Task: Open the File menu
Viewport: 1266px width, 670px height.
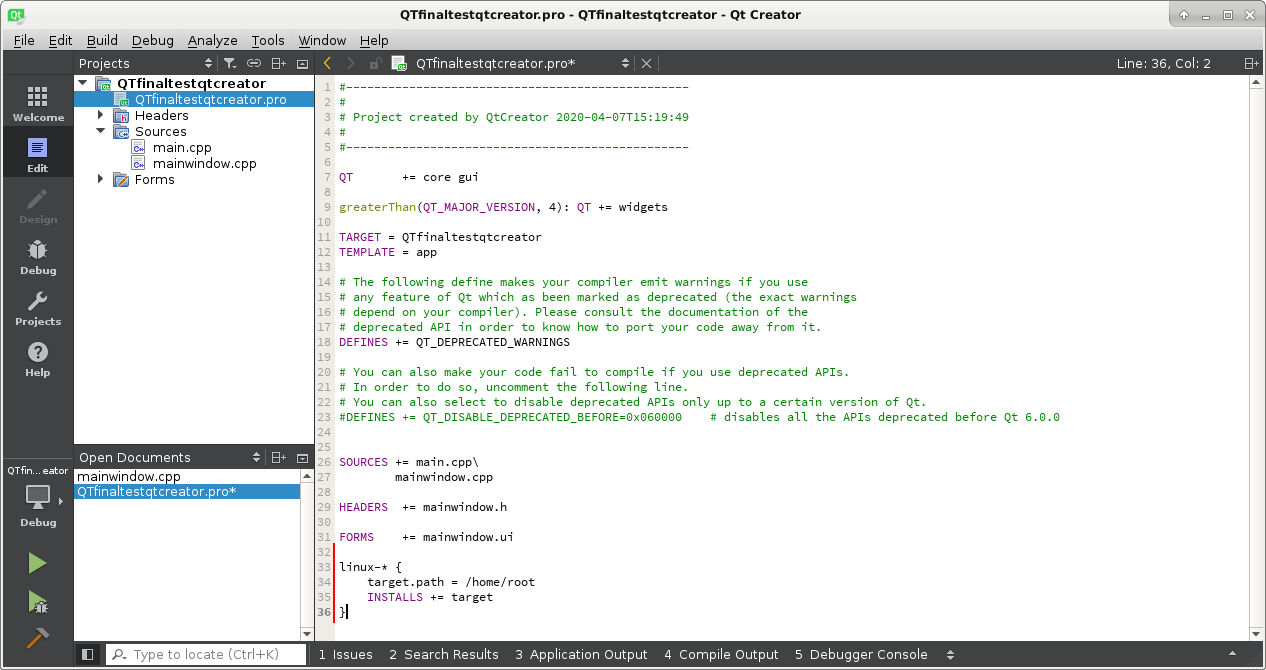Action: [24, 40]
